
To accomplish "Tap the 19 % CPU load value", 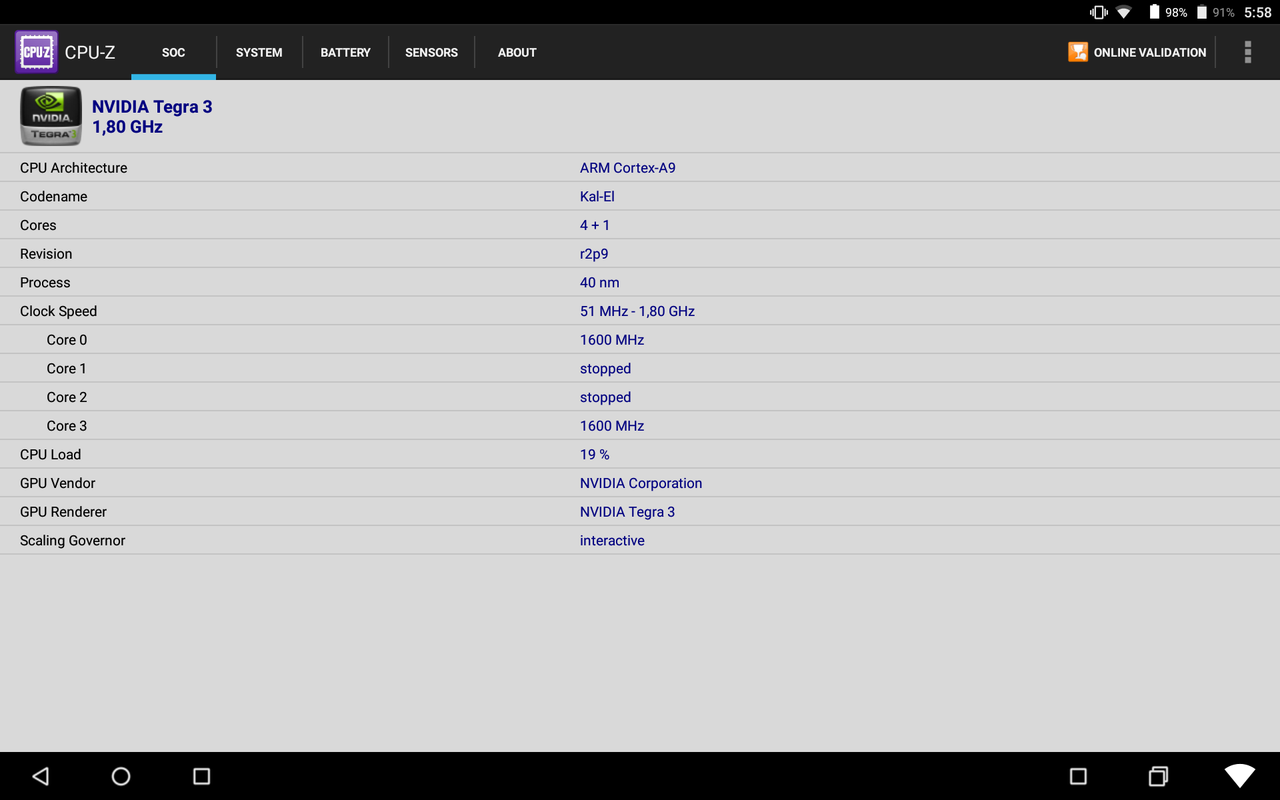I will pyautogui.click(x=595, y=455).
